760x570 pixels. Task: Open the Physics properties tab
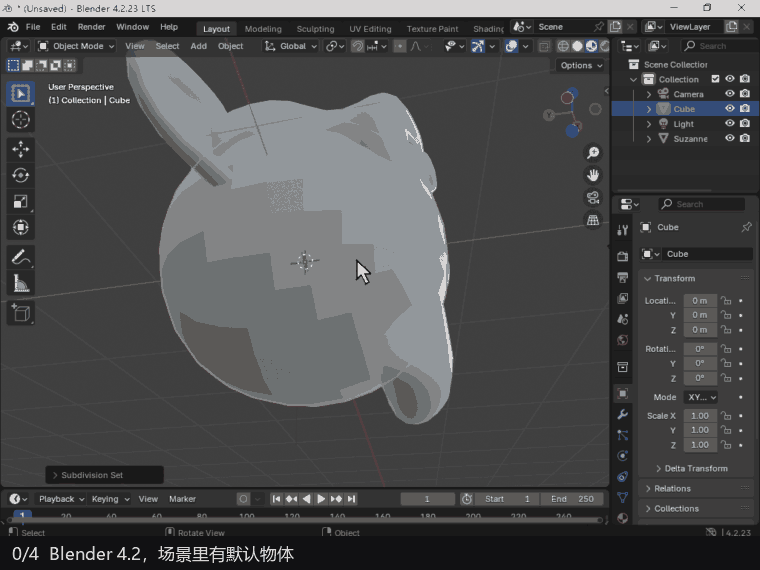click(623, 456)
